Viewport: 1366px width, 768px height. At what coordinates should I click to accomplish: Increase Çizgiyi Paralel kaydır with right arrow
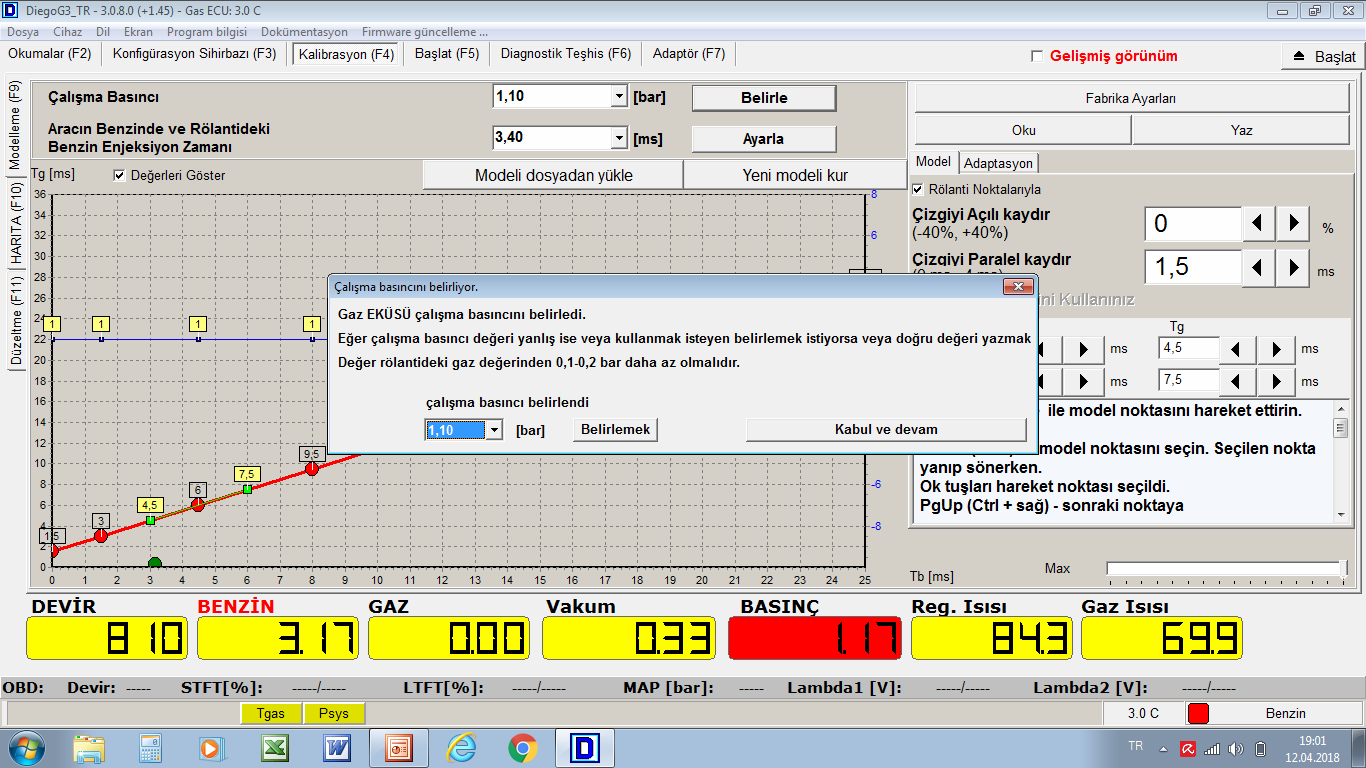pos(1293,267)
